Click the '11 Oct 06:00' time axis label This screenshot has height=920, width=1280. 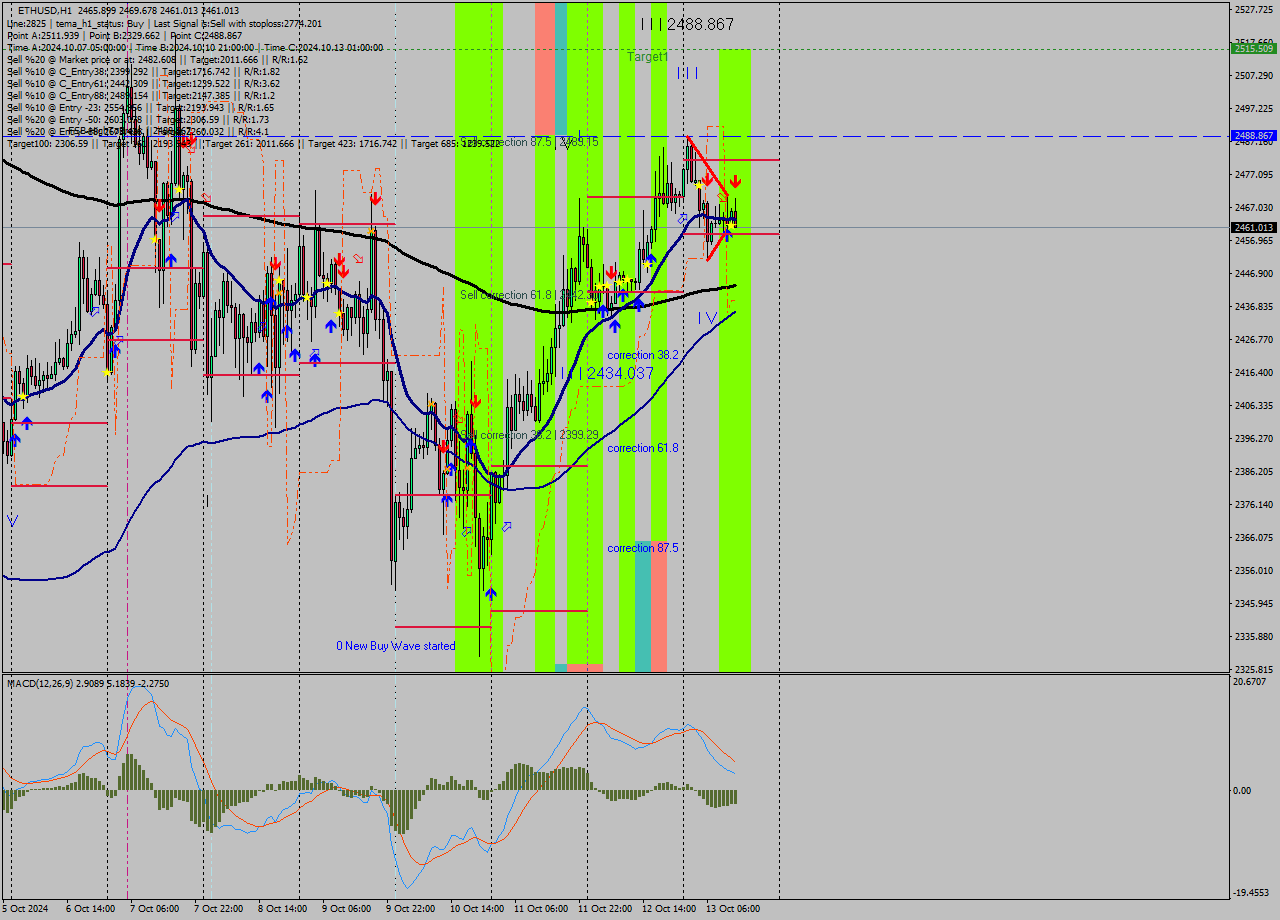click(x=540, y=909)
